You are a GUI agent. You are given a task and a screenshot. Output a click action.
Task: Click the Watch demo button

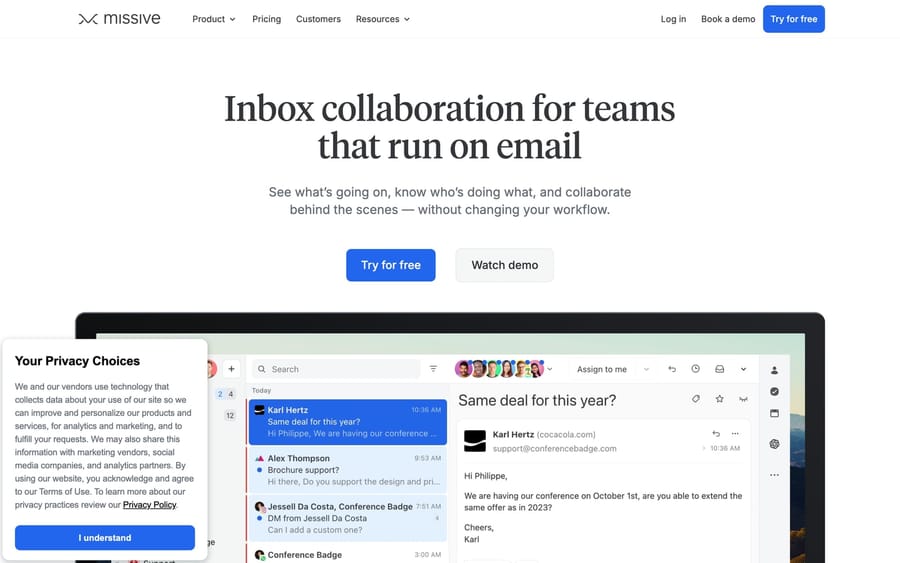[505, 265]
